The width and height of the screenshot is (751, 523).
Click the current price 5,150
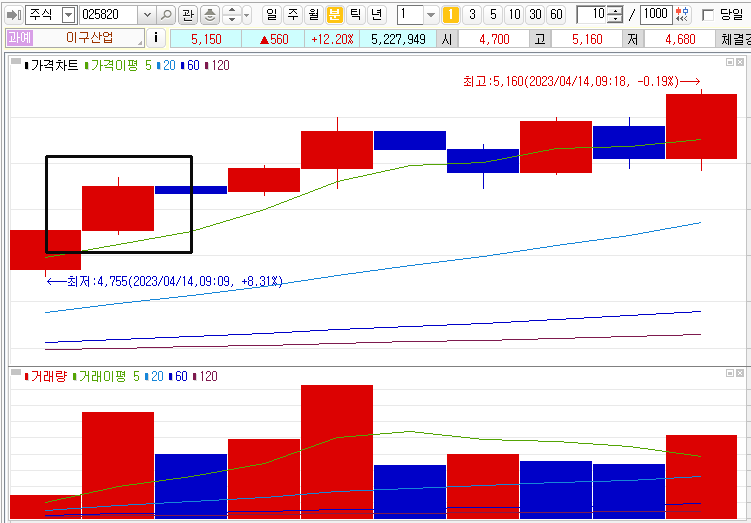click(206, 39)
